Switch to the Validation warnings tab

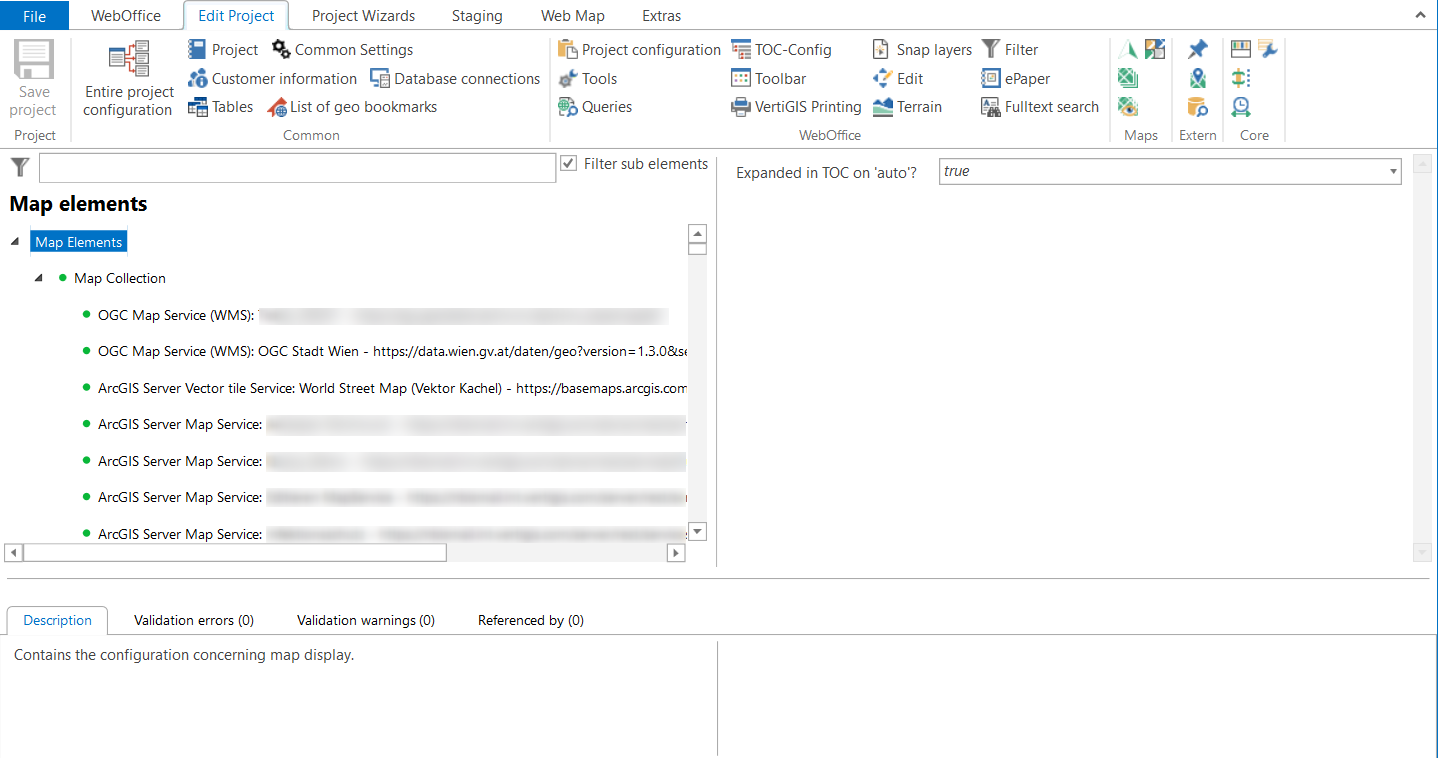pos(365,620)
